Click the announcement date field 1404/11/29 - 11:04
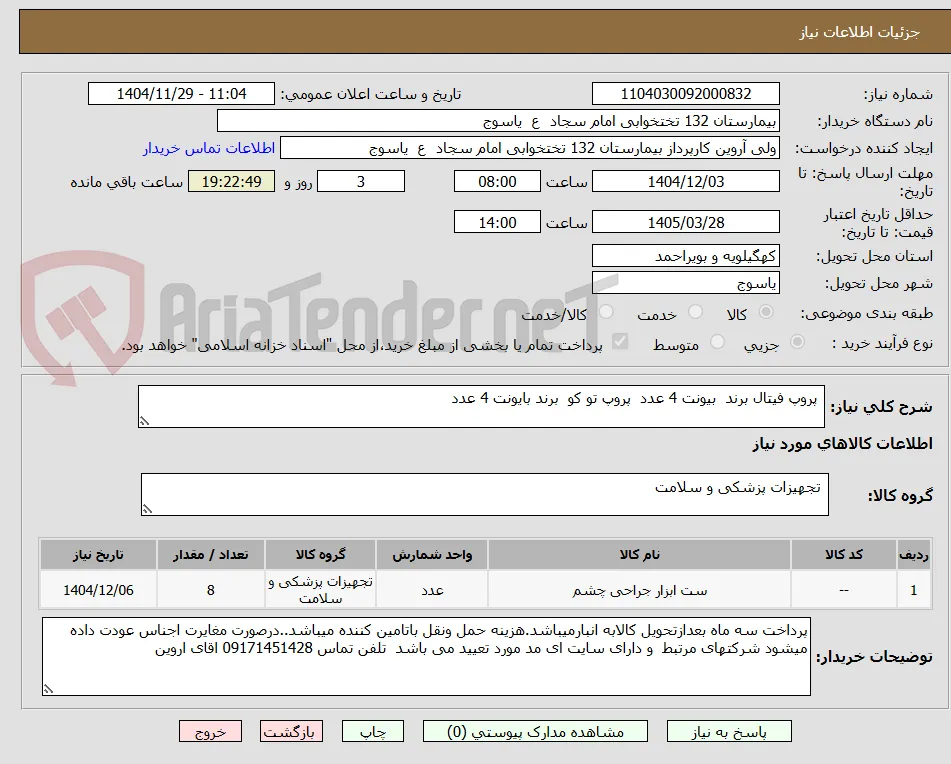Viewport: 951px width, 764px height. point(181,94)
